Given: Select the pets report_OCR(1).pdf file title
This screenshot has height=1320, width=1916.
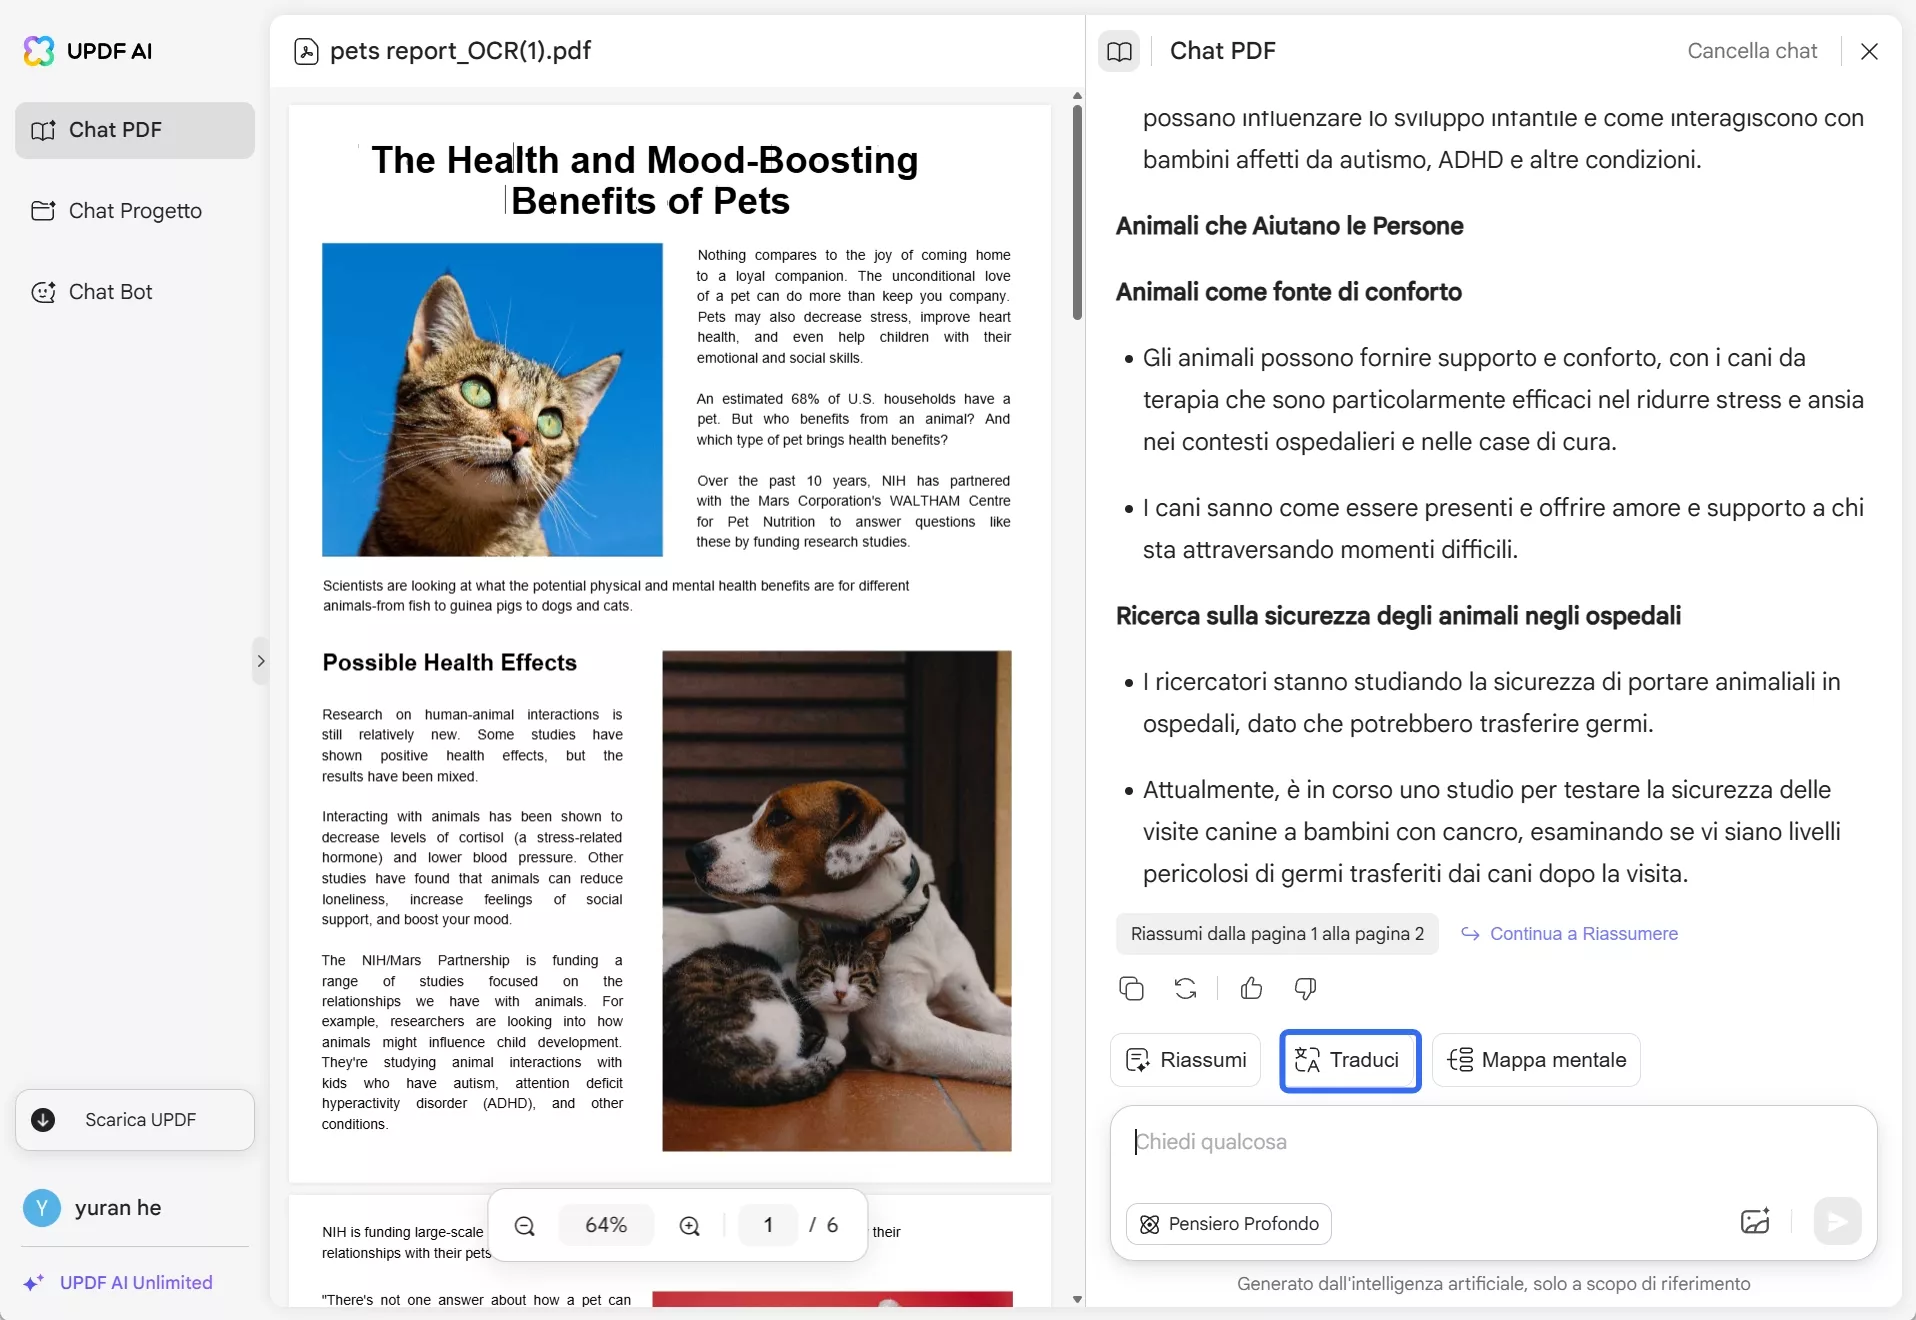Looking at the screenshot, I should (x=460, y=51).
